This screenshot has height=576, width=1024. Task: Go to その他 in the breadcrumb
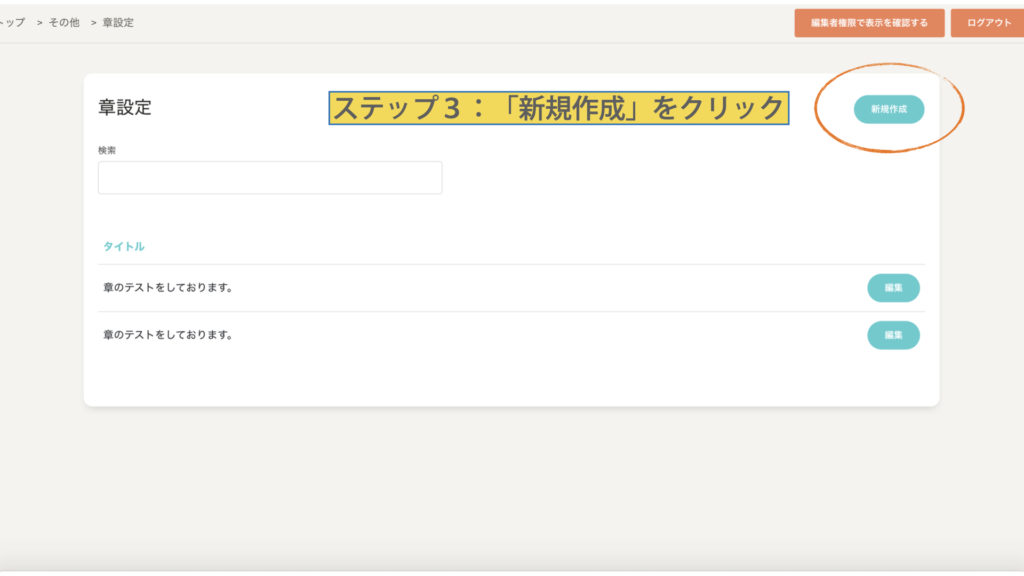[64, 22]
